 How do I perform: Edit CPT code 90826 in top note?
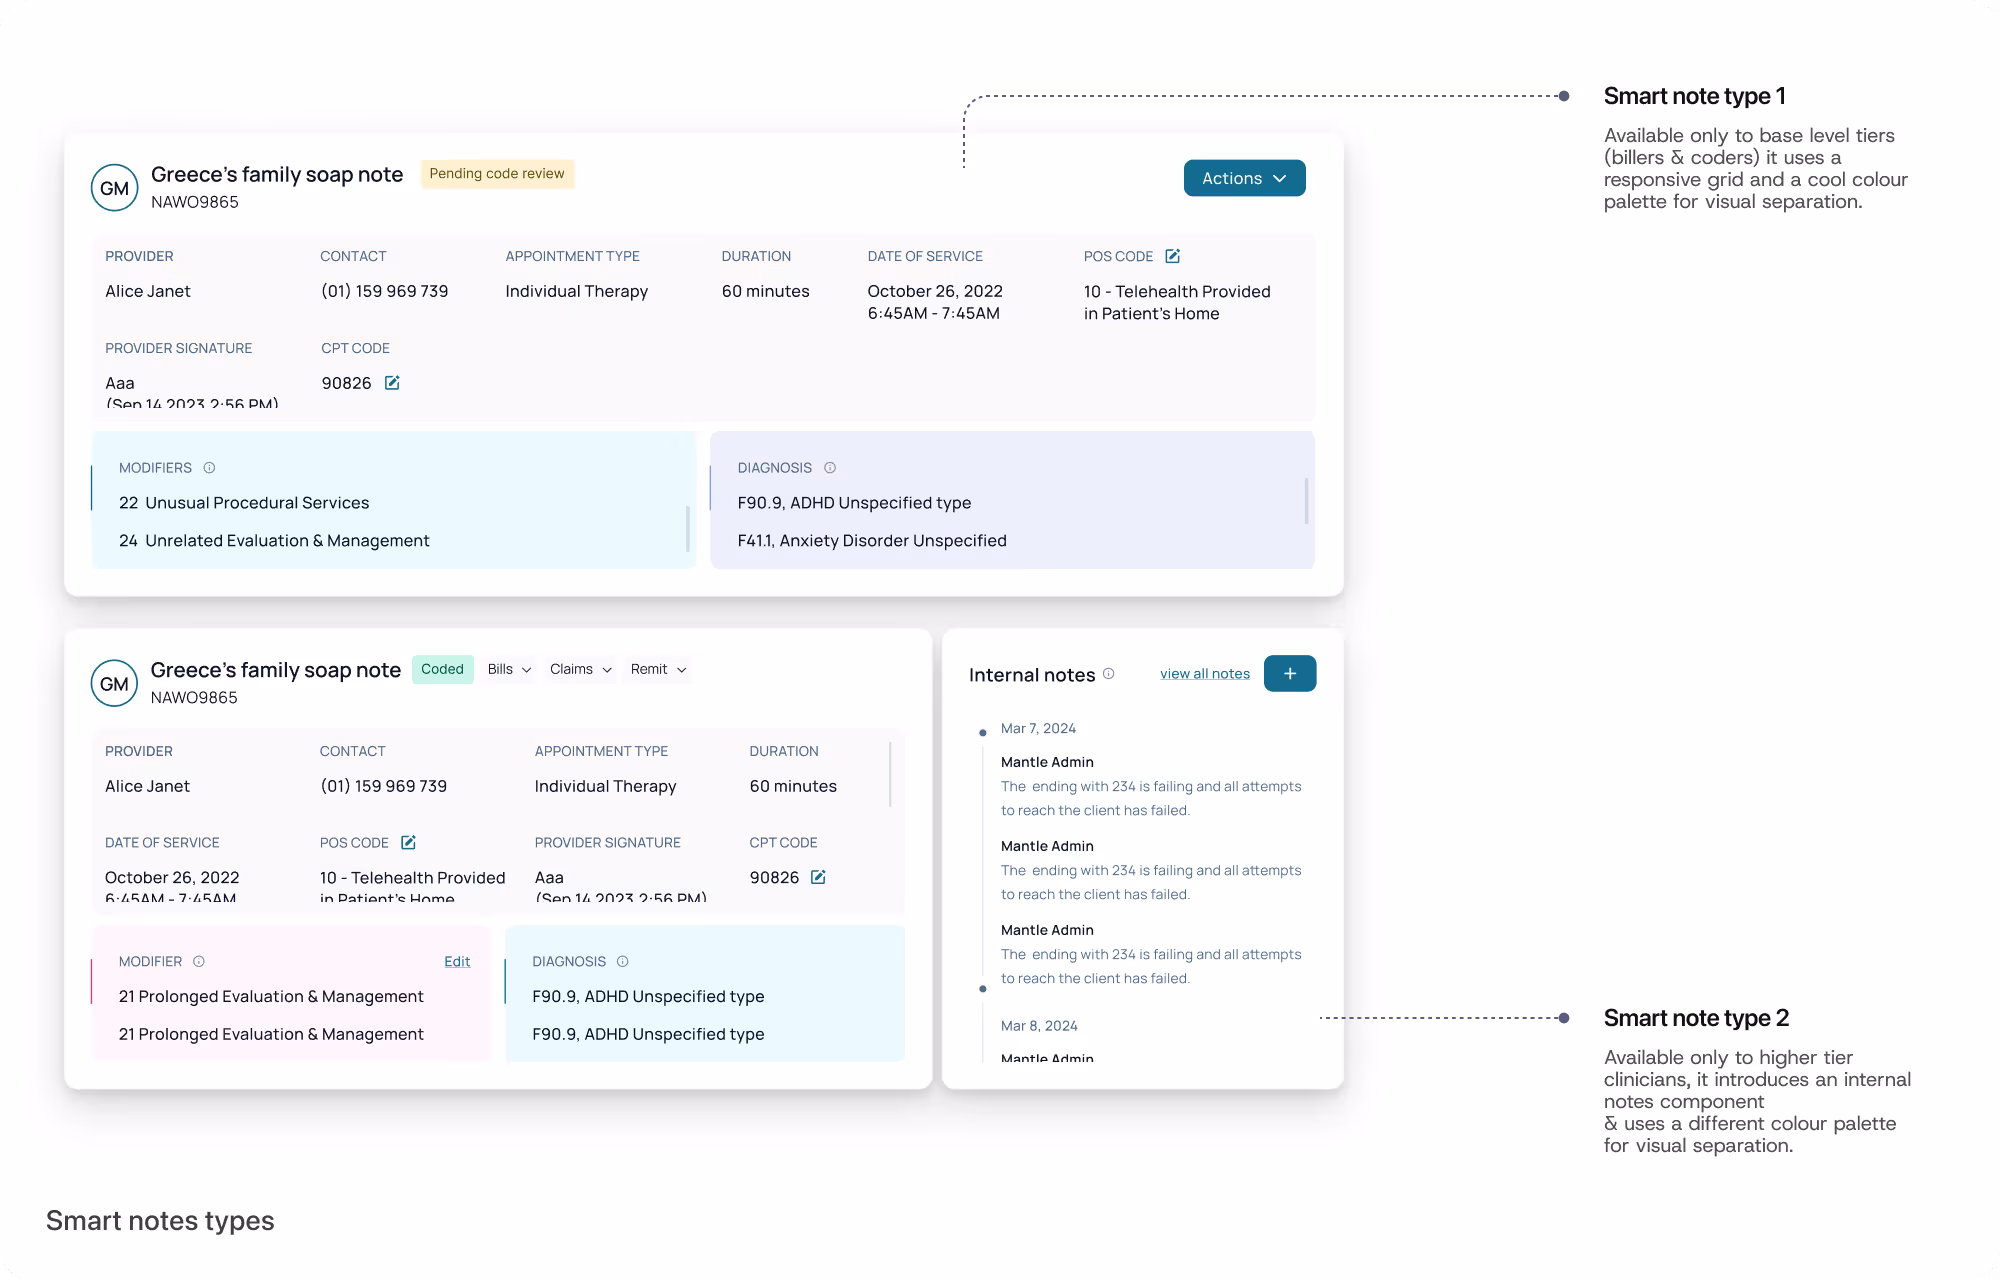392,383
